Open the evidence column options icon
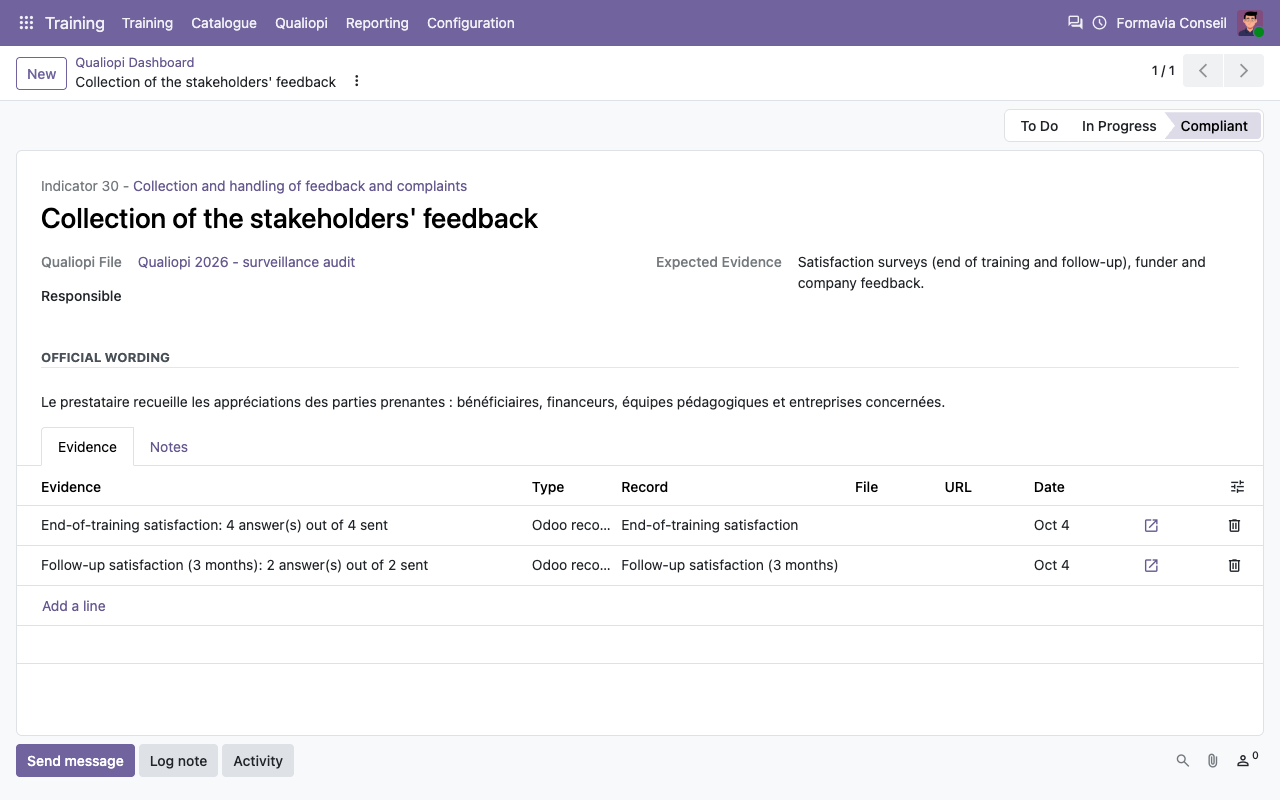1280x800 pixels. [x=1237, y=487]
